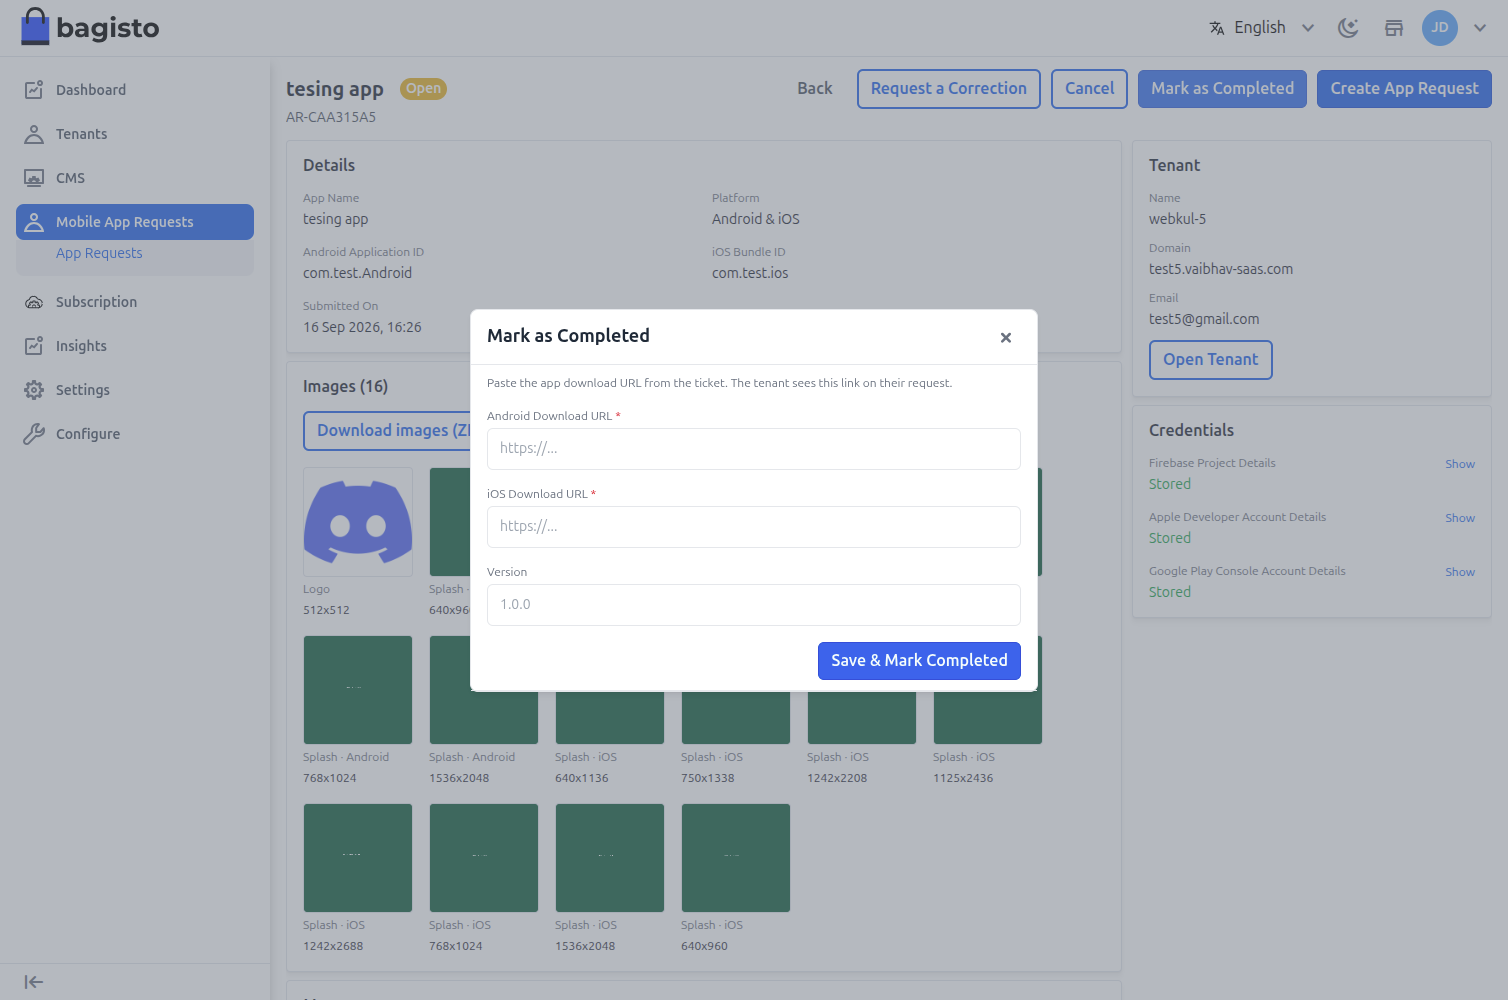Show Google Play Console Account Details

[1460, 572]
